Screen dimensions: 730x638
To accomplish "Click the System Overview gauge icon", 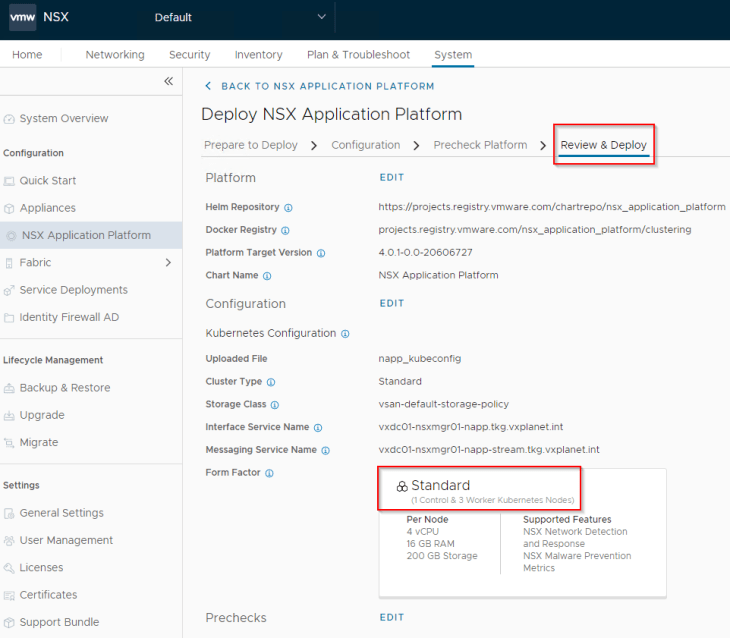I will [x=9, y=119].
